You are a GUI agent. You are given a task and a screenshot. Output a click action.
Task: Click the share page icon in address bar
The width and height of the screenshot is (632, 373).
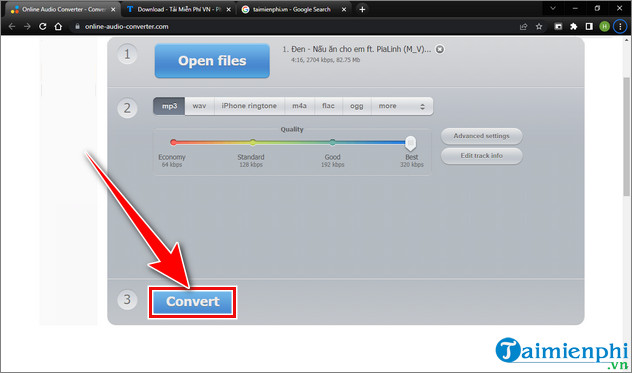523,27
